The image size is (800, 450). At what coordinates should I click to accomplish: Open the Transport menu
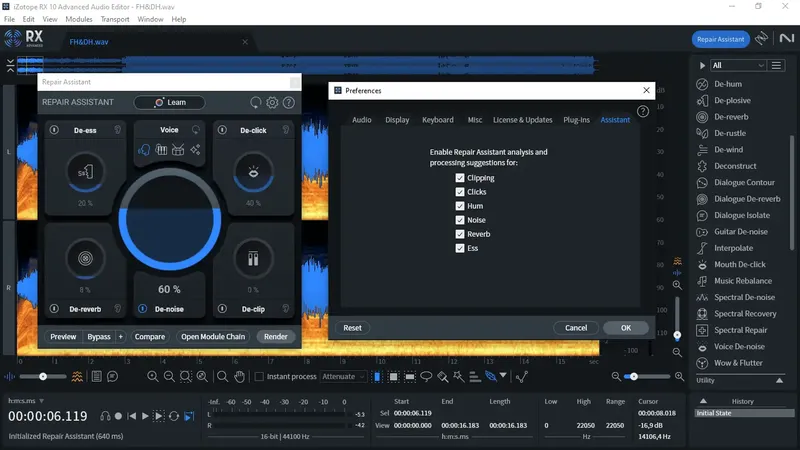click(x=115, y=19)
